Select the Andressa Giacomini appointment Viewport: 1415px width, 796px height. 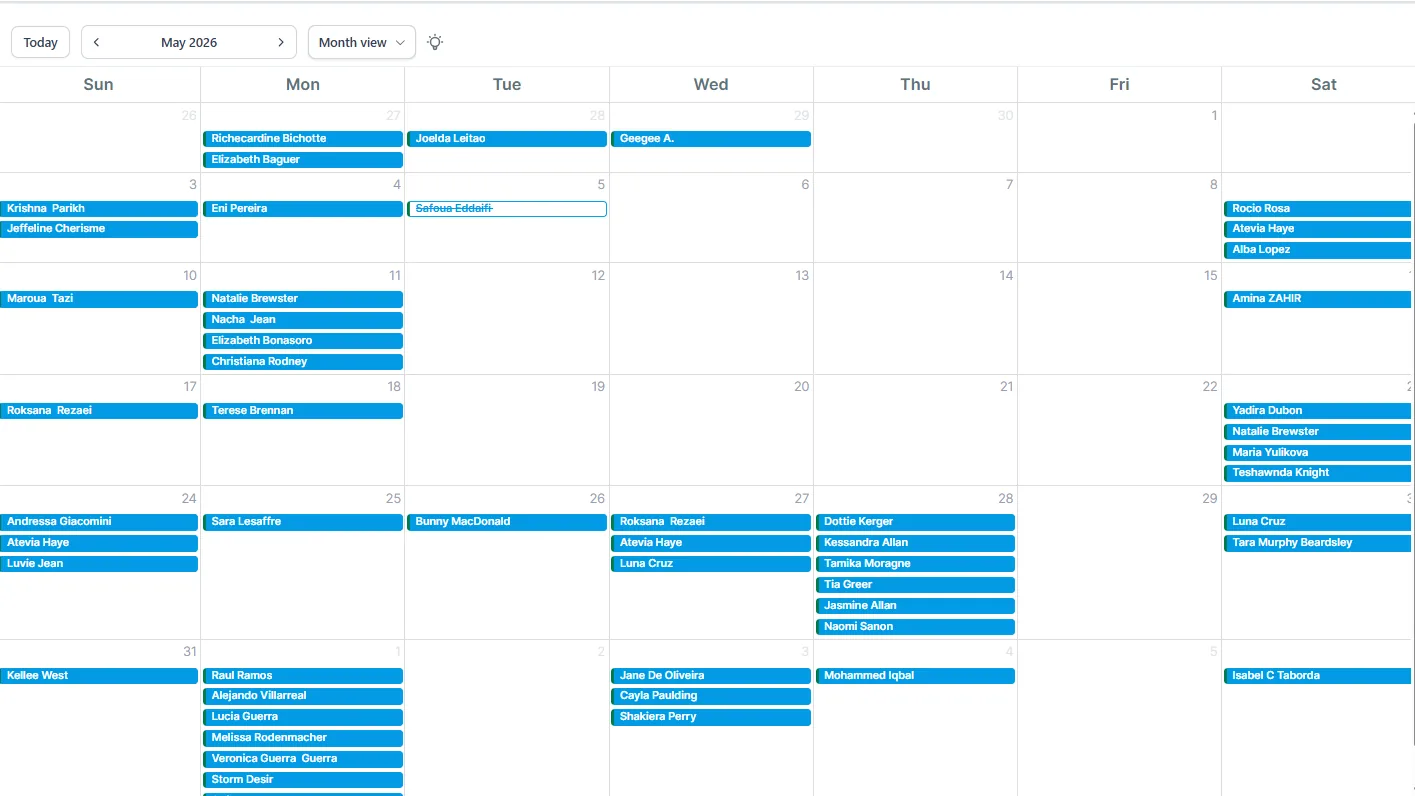tap(99, 522)
